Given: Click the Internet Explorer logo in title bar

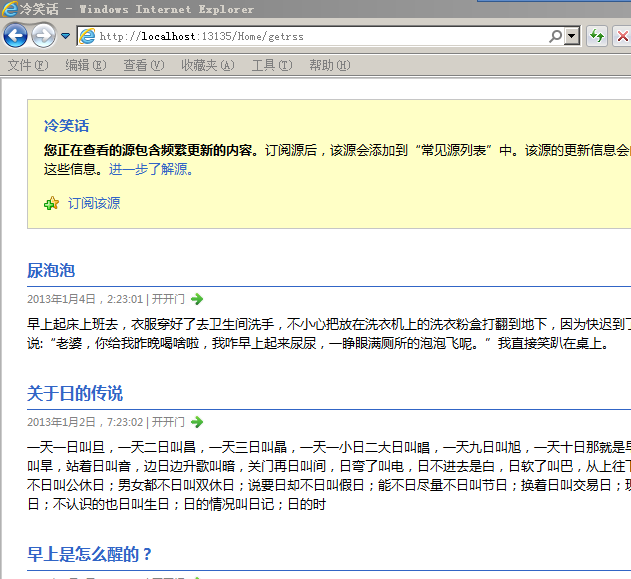Looking at the screenshot, I should point(10,9).
